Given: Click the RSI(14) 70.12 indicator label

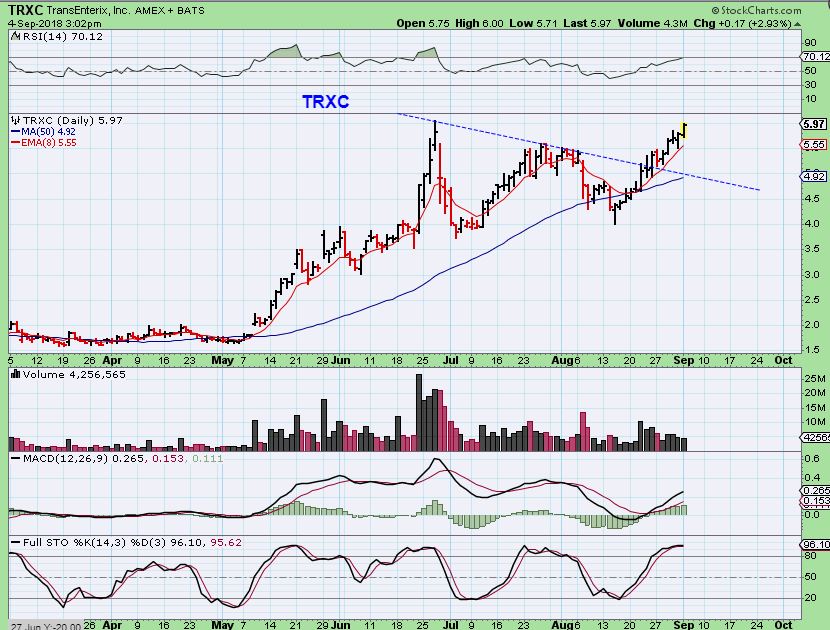Looking at the screenshot, I should 57,37.
